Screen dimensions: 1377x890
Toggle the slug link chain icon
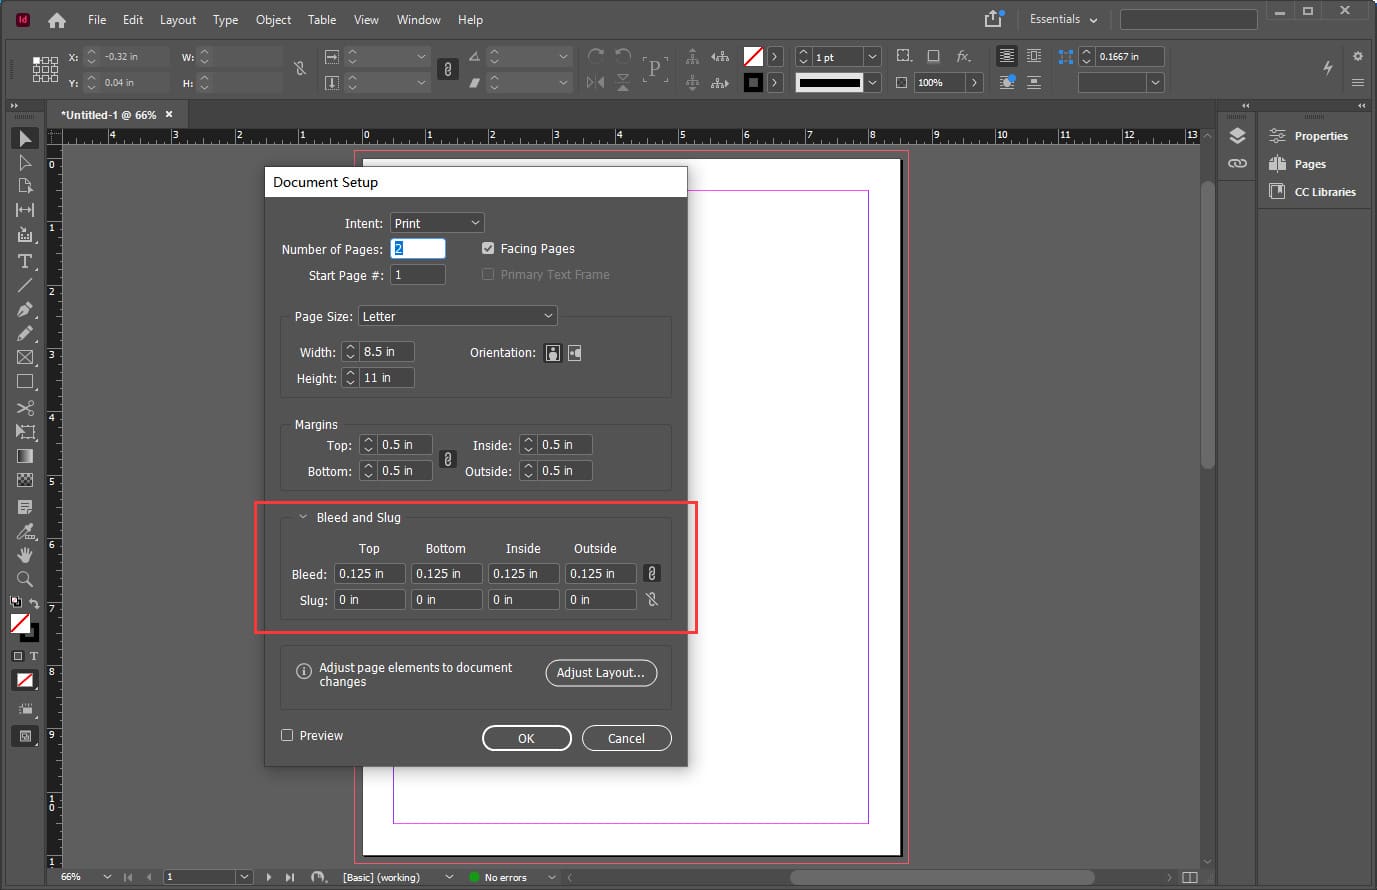point(651,599)
